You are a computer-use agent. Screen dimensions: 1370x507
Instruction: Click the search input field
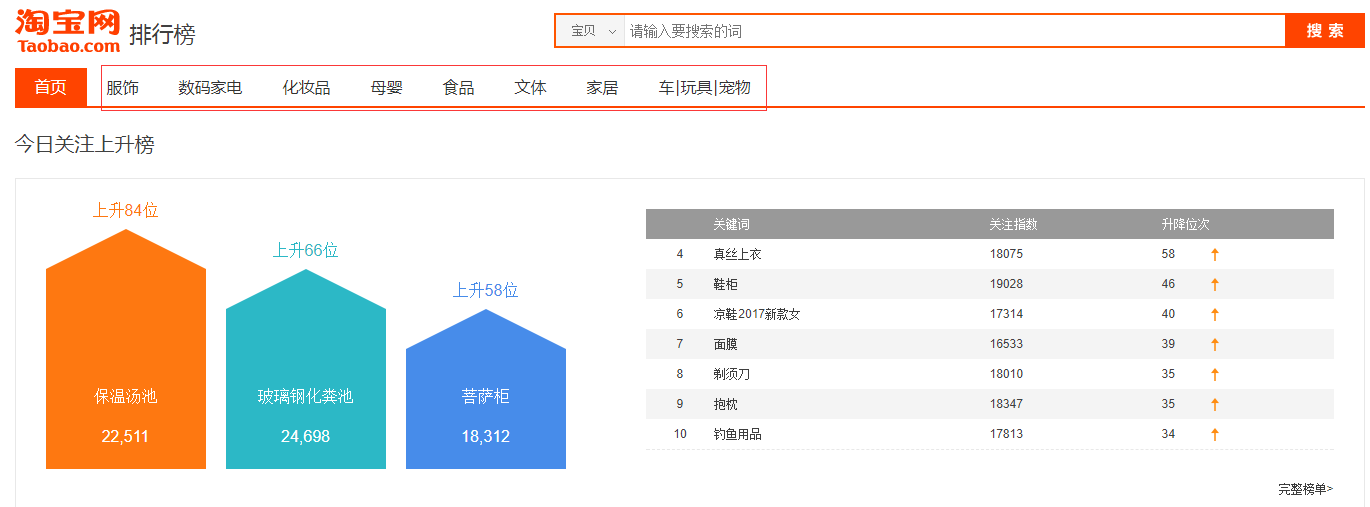[950, 31]
